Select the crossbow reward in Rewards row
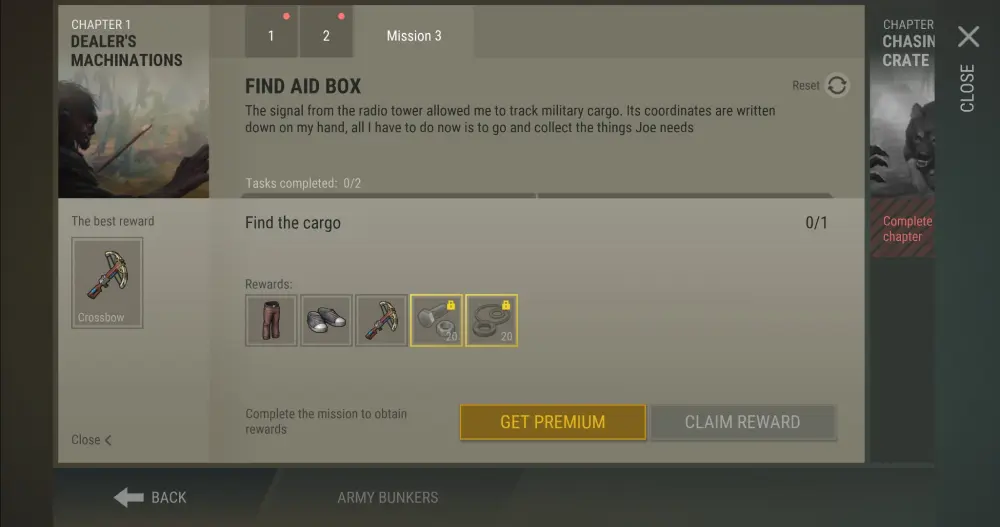 point(381,320)
